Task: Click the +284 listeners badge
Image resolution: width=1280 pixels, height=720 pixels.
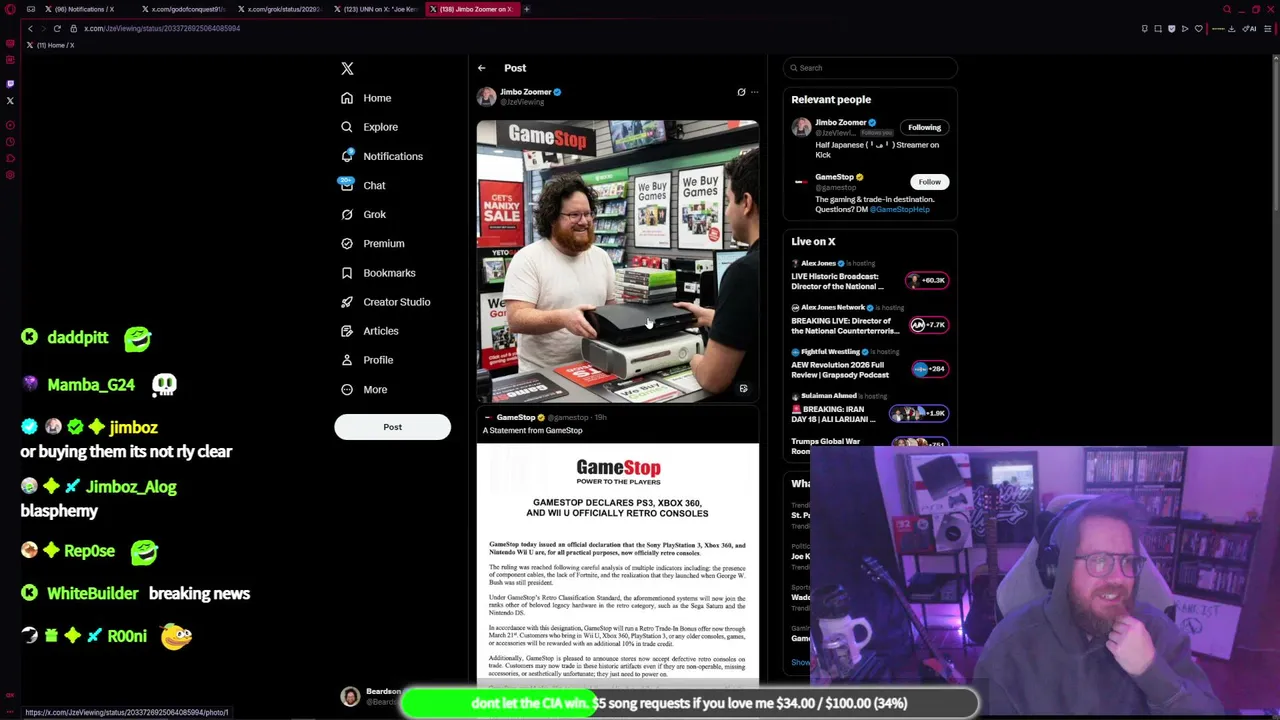Action: click(x=929, y=369)
